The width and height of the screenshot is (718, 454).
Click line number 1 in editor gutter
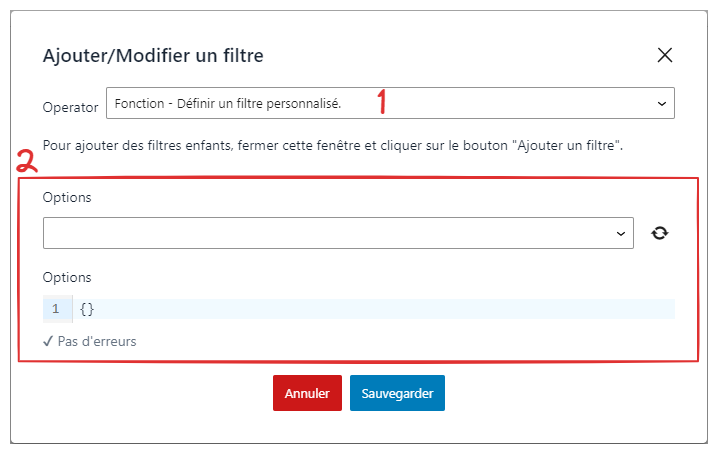[56, 309]
